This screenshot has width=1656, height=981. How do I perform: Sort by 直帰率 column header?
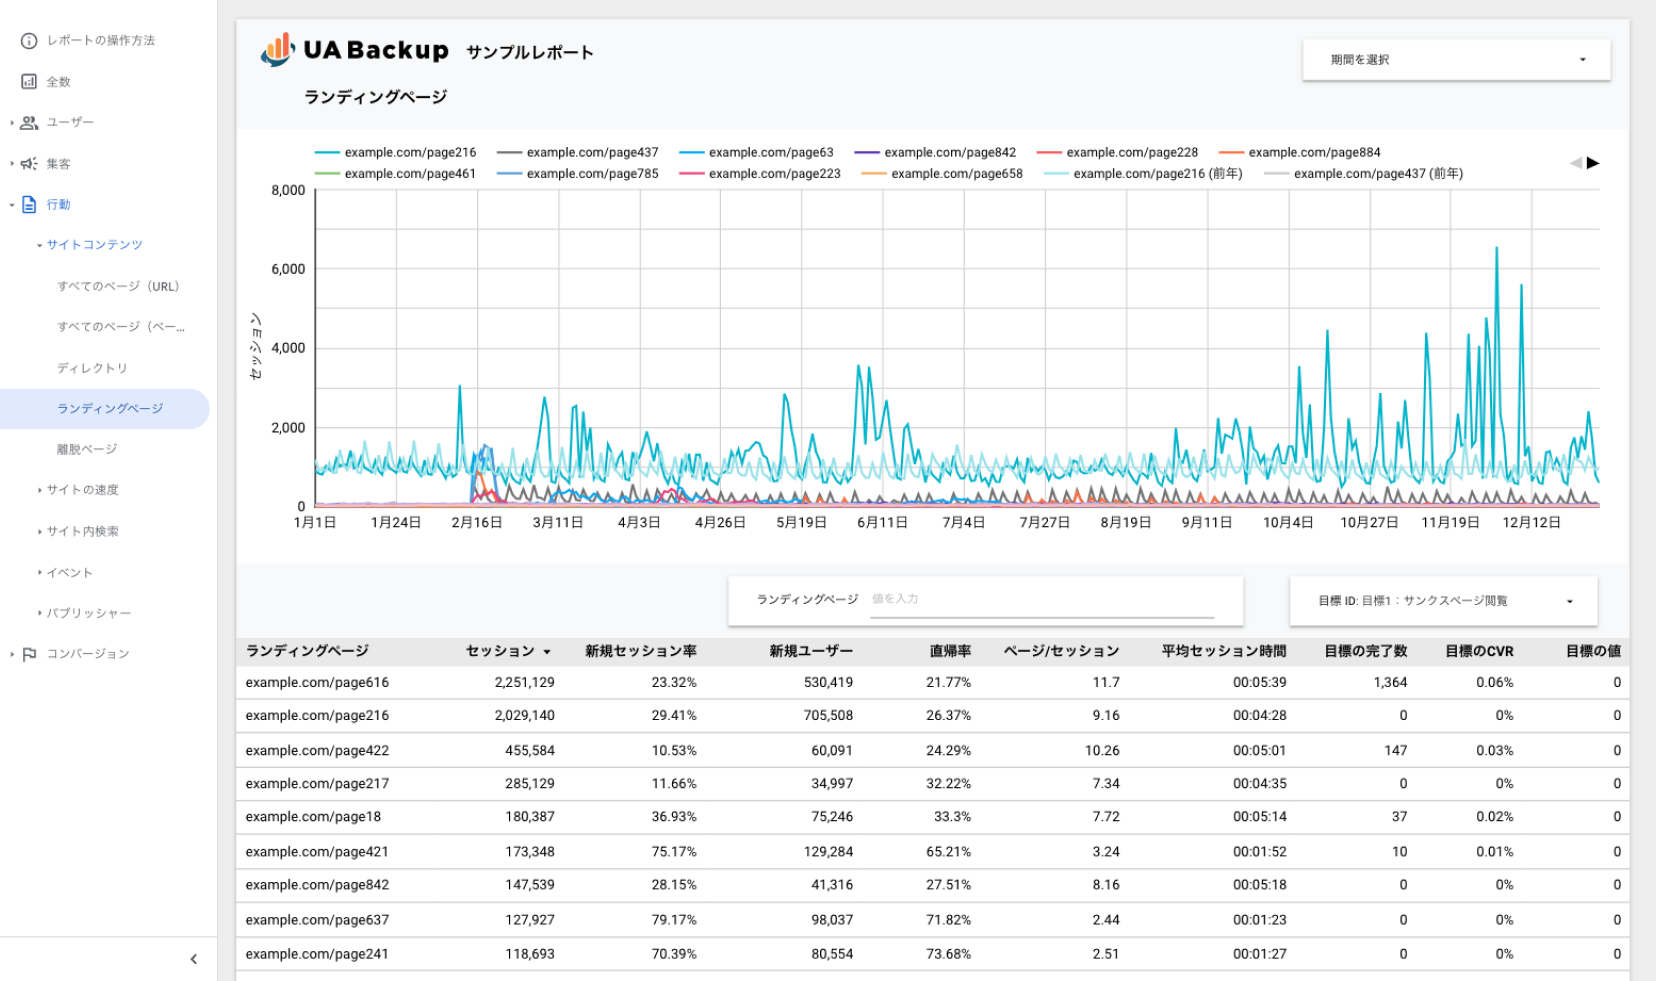pyautogui.click(x=950, y=651)
